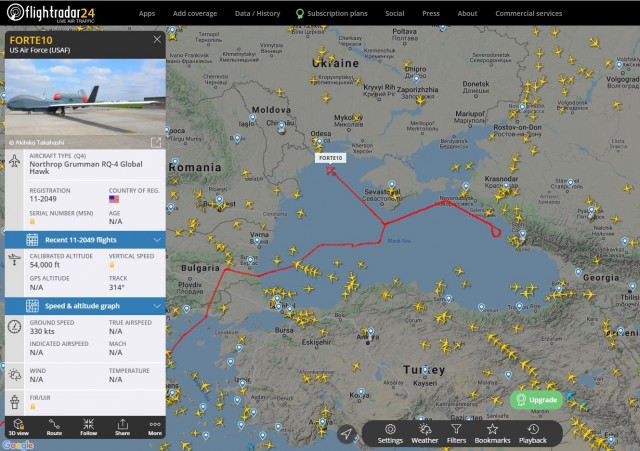Open photo external link icon

[156, 142]
